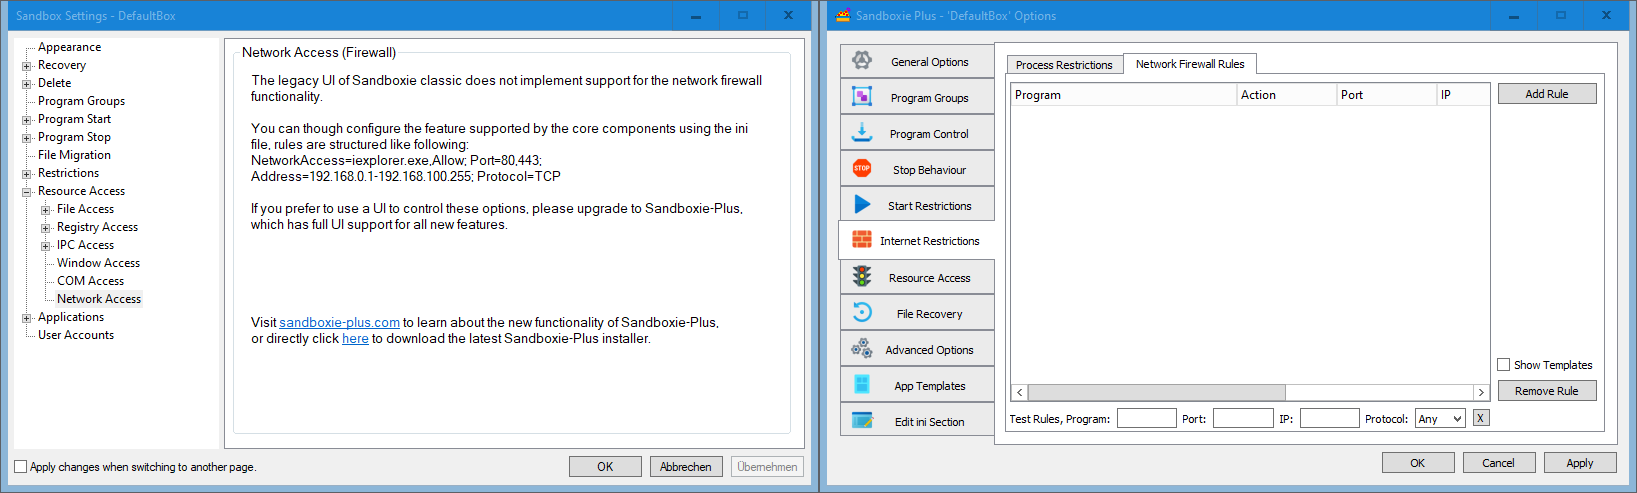Expand the Recovery tree node
This screenshot has height=493, width=1637.
click(27, 66)
